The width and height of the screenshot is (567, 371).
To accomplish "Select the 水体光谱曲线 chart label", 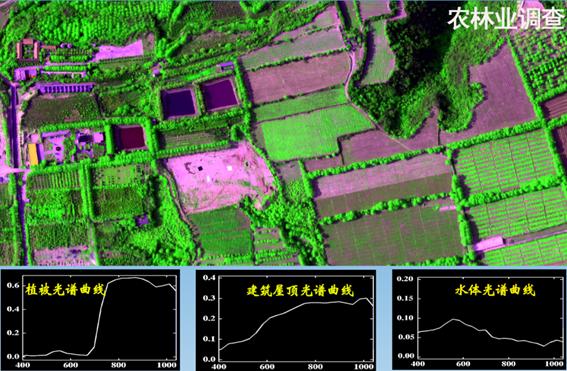I will [495, 290].
